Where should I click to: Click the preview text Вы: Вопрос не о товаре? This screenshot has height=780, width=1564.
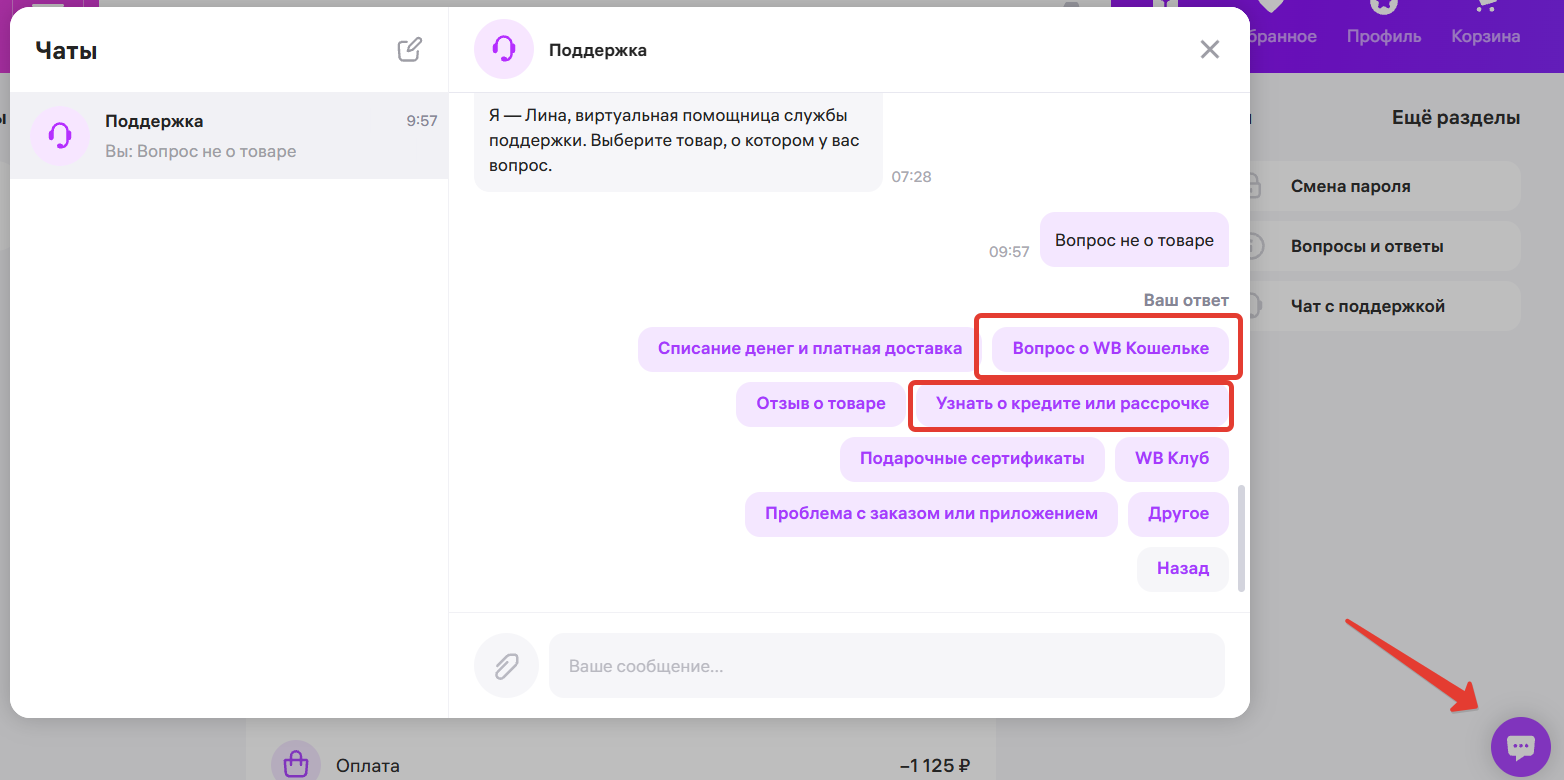(200, 152)
